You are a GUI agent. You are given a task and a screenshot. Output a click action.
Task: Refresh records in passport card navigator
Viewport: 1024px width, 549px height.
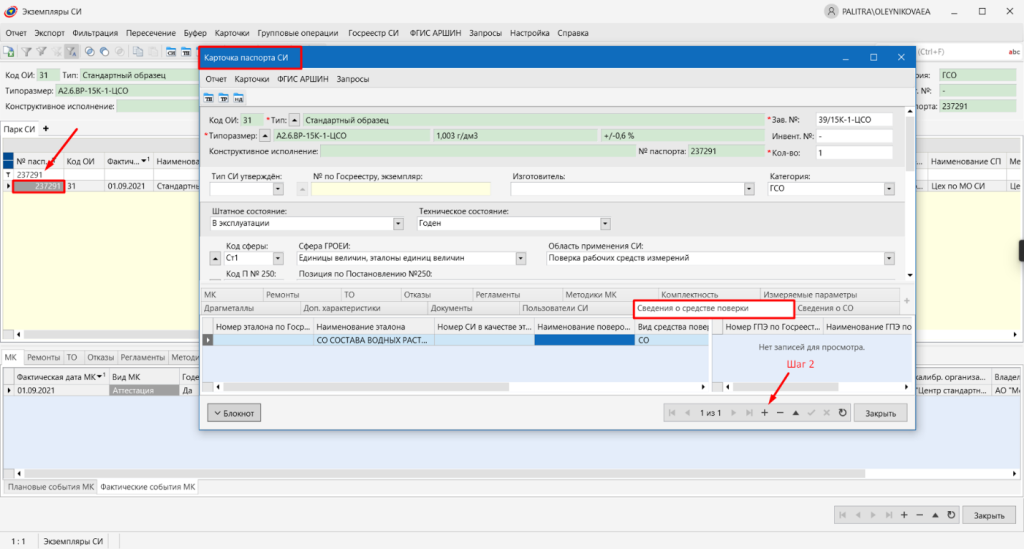(842, 413)
